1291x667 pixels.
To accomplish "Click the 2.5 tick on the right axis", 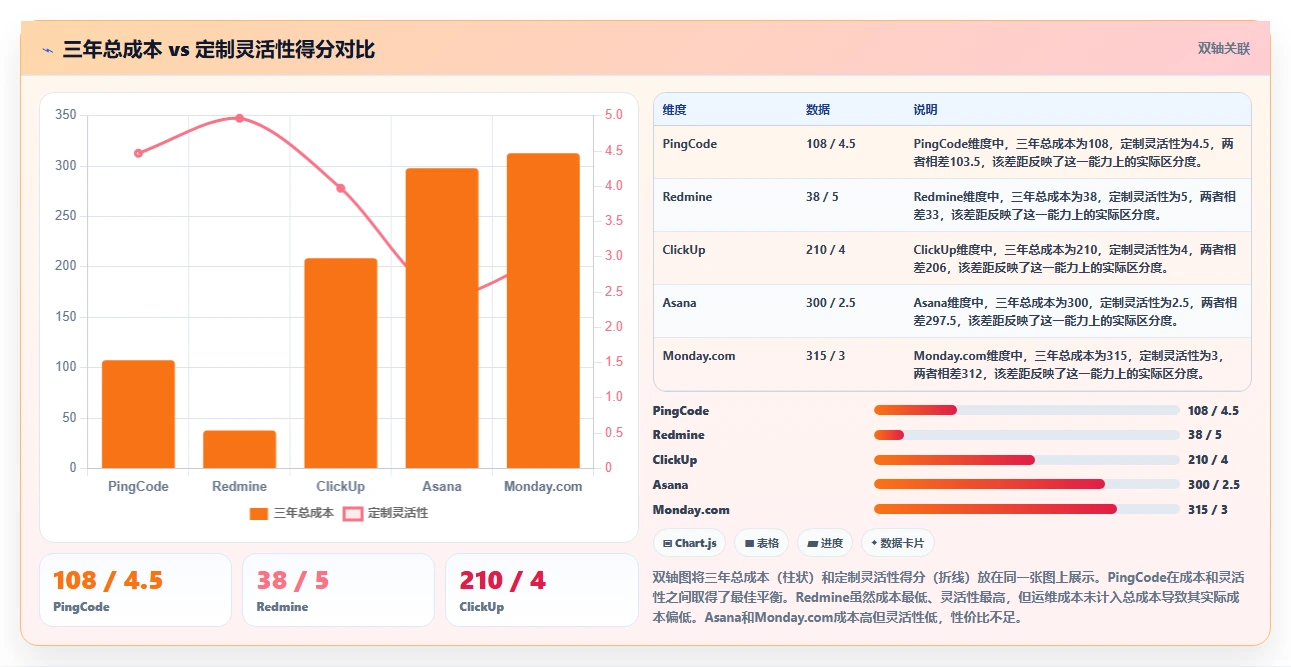I will pyautogui.click(x=614, y=291).
